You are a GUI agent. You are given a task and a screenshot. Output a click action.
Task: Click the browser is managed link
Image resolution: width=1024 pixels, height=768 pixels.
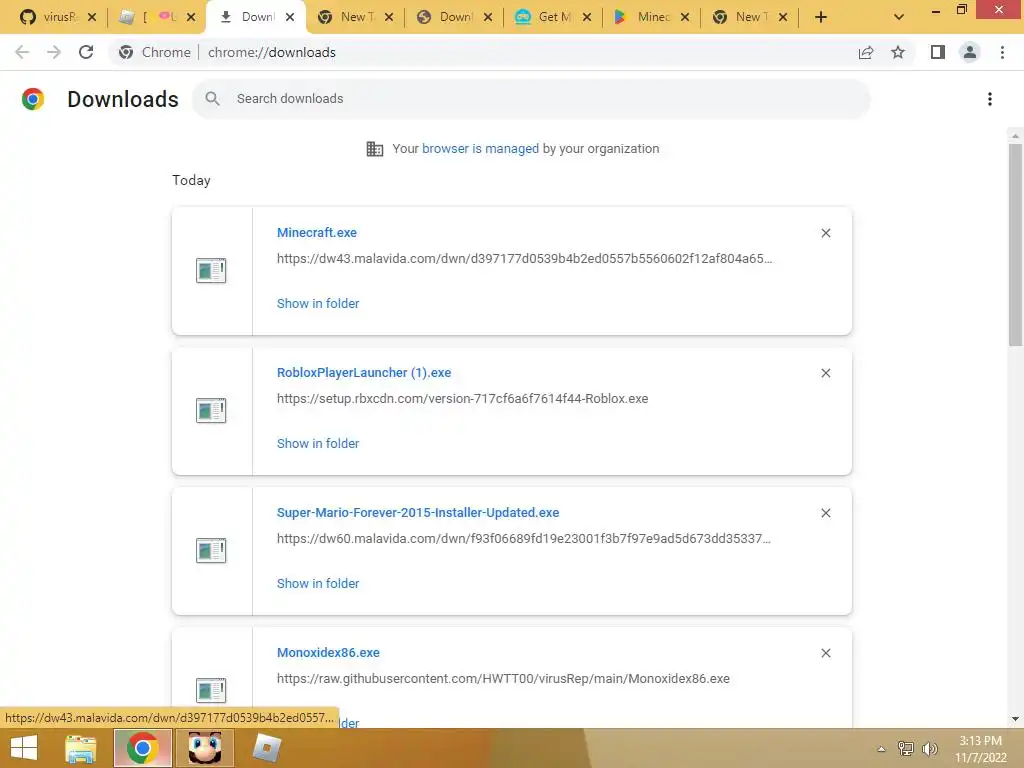[480, 149]
